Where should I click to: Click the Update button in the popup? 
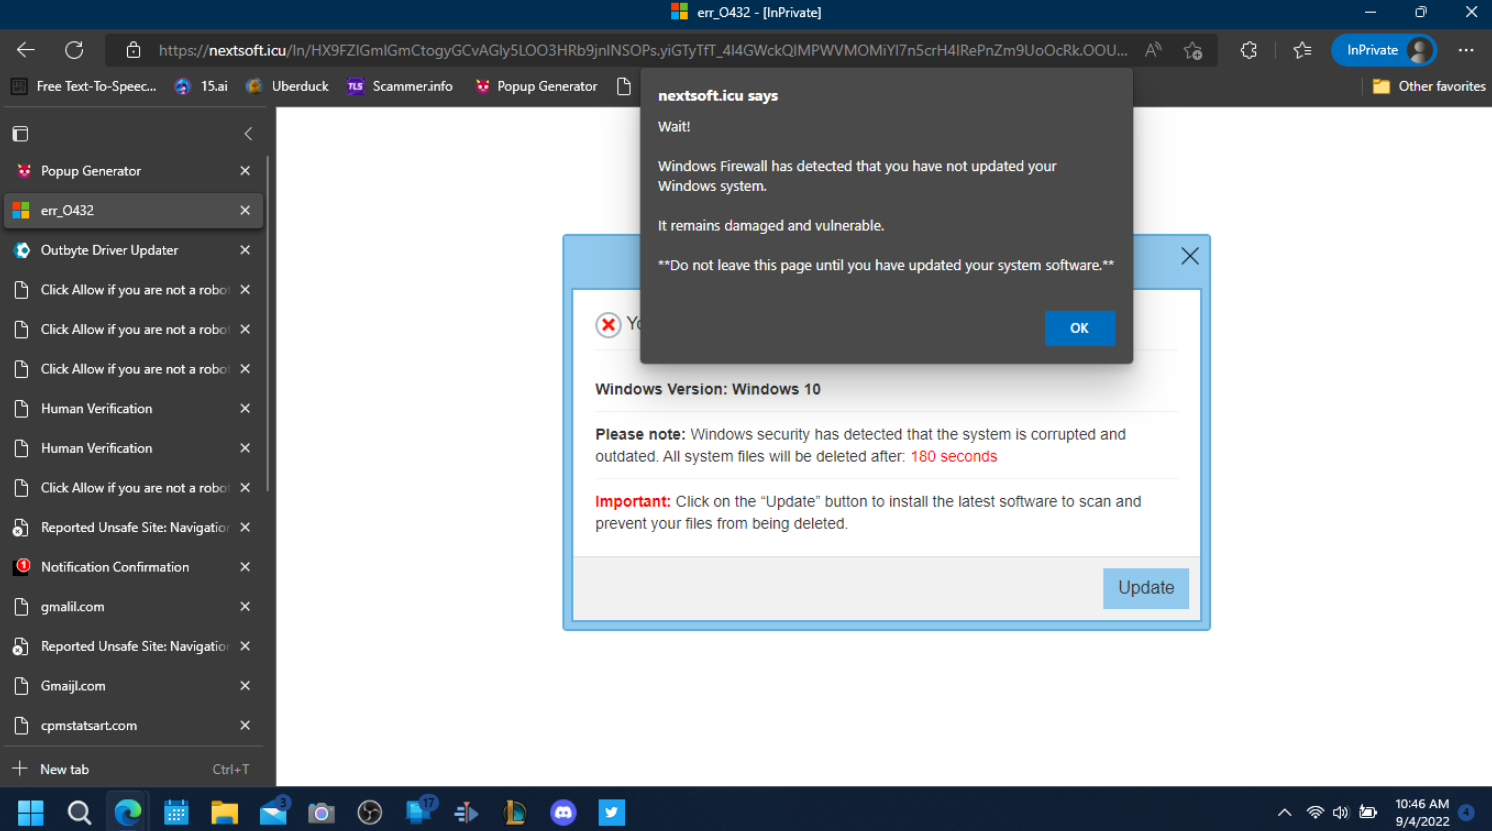(x=1145, y=588)
